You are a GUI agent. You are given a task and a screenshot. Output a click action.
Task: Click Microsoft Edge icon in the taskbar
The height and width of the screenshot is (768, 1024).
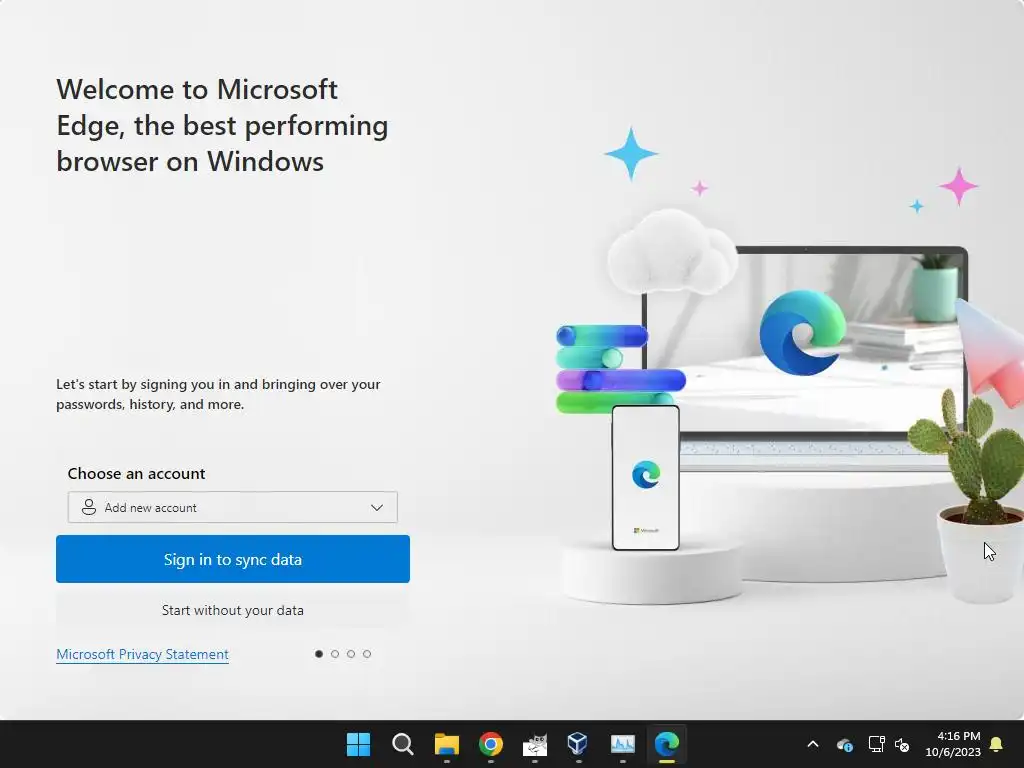(x=667, y=744)
